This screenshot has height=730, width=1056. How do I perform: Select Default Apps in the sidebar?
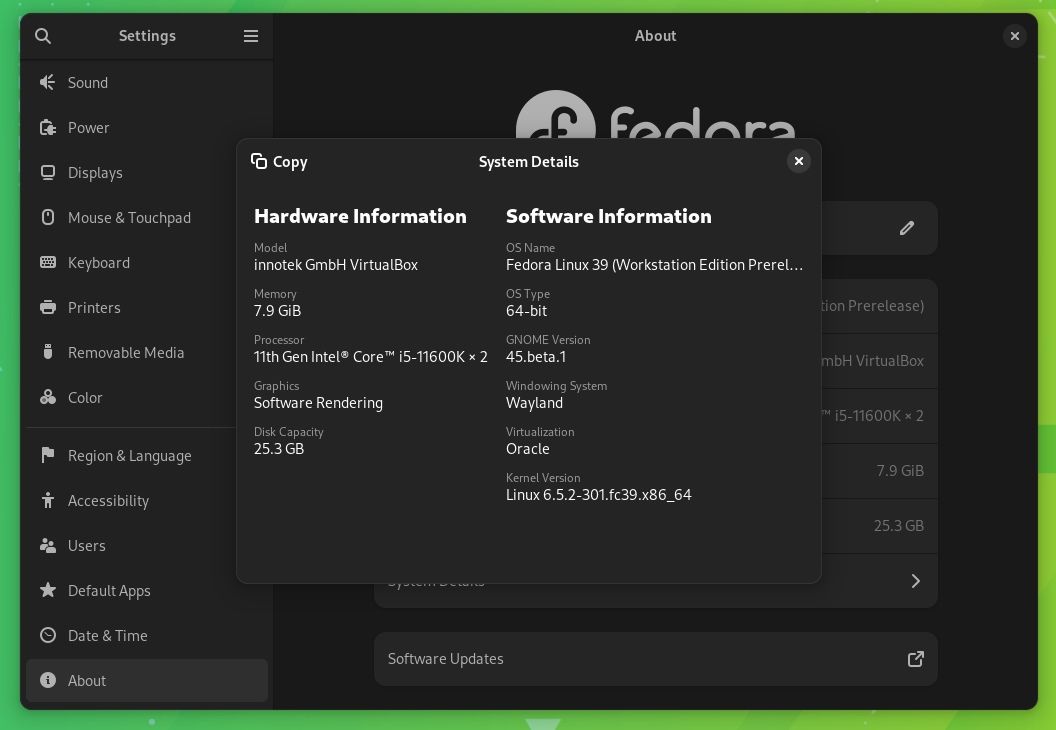point(108,590)
